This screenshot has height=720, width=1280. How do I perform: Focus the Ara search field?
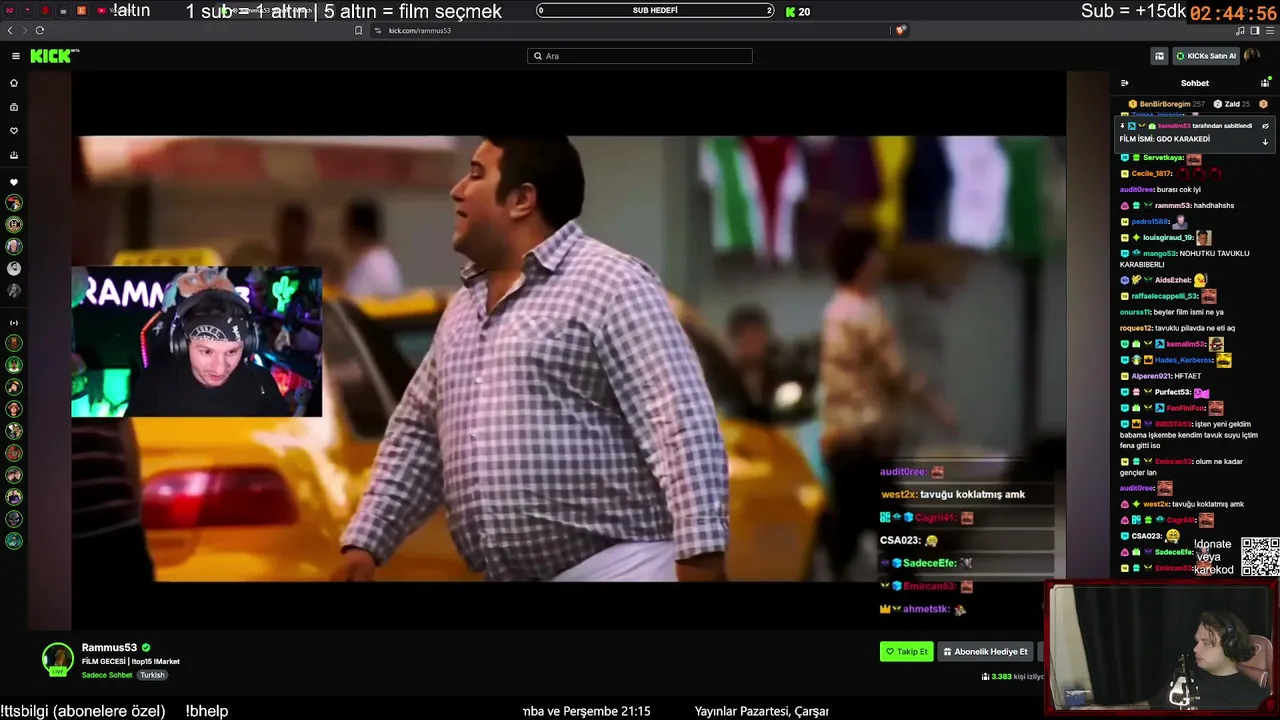coord(640,56)
